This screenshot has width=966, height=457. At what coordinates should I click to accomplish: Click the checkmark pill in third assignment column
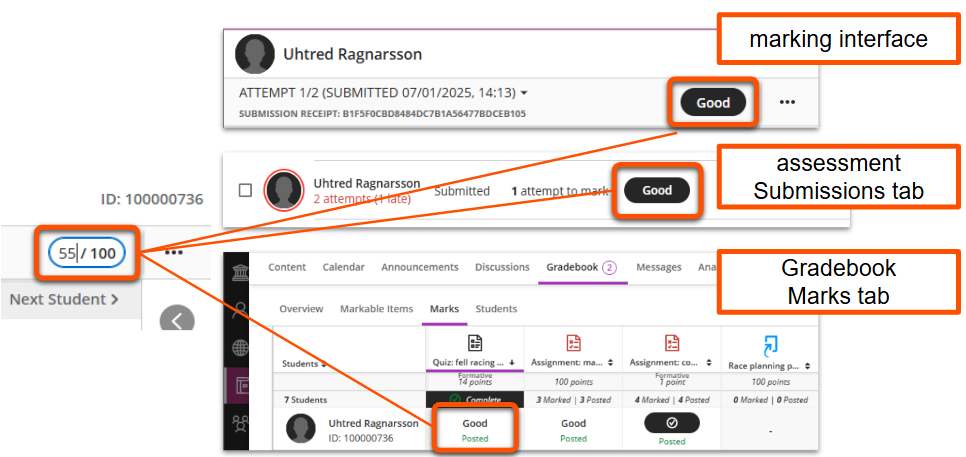(x=671, y=422)
